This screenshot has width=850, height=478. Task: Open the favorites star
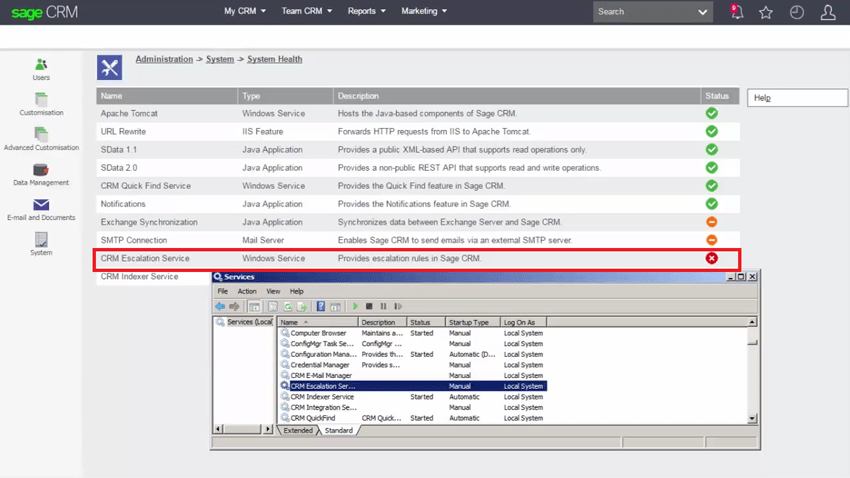coord(765,12)
